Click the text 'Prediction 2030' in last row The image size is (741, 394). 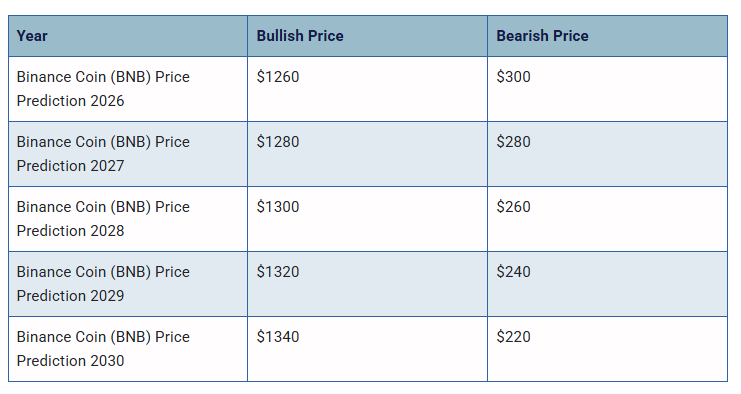tap(70, 360)
